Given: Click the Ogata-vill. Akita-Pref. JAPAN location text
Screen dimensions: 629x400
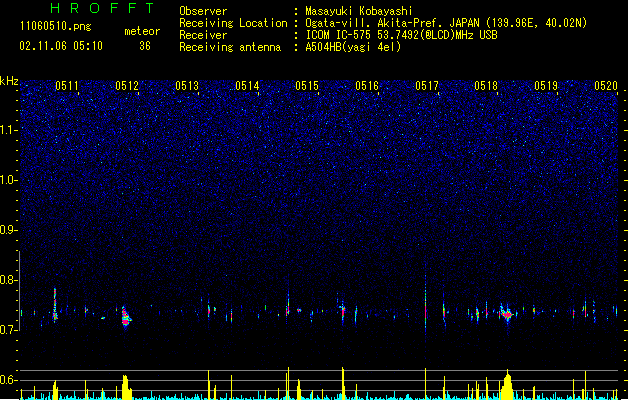Looking at the screenshot, I should tap(446, 23).
